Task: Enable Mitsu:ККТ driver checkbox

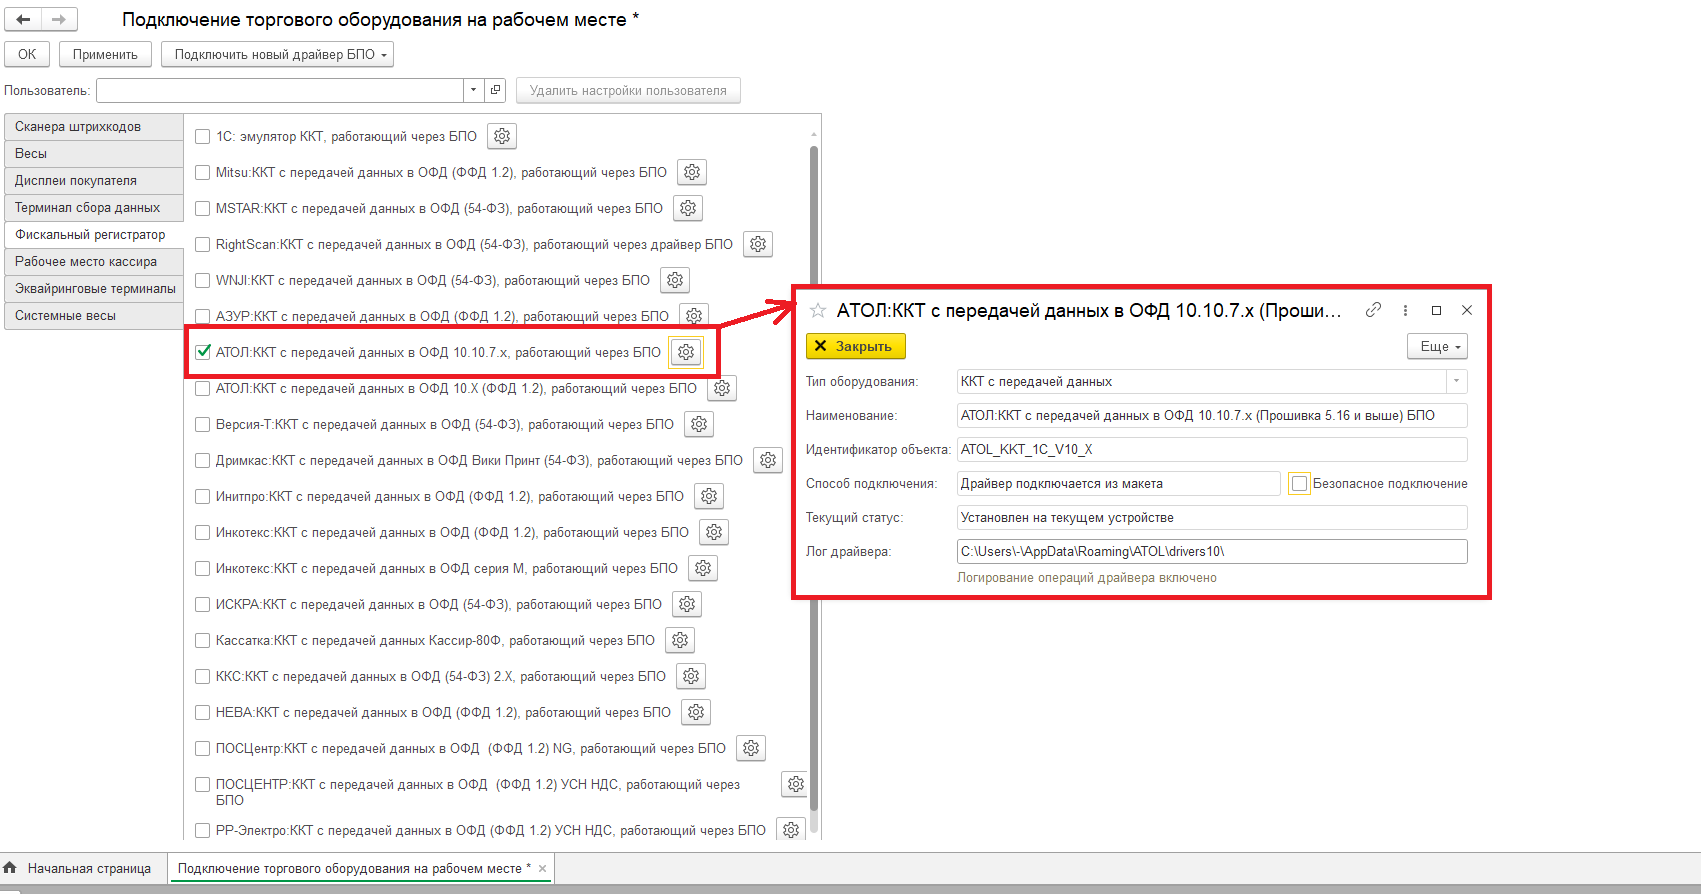Action: [x=203, y=172]
